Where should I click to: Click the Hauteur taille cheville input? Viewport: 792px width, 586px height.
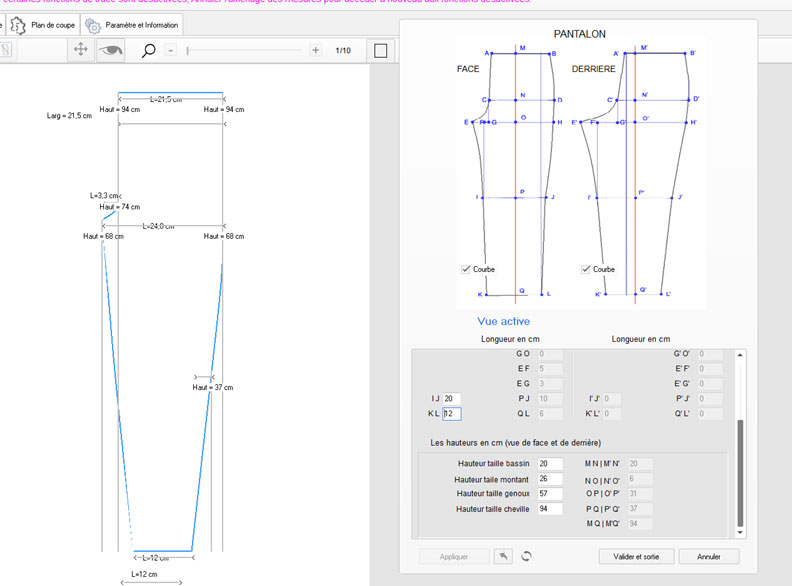(x=550, y=508)
